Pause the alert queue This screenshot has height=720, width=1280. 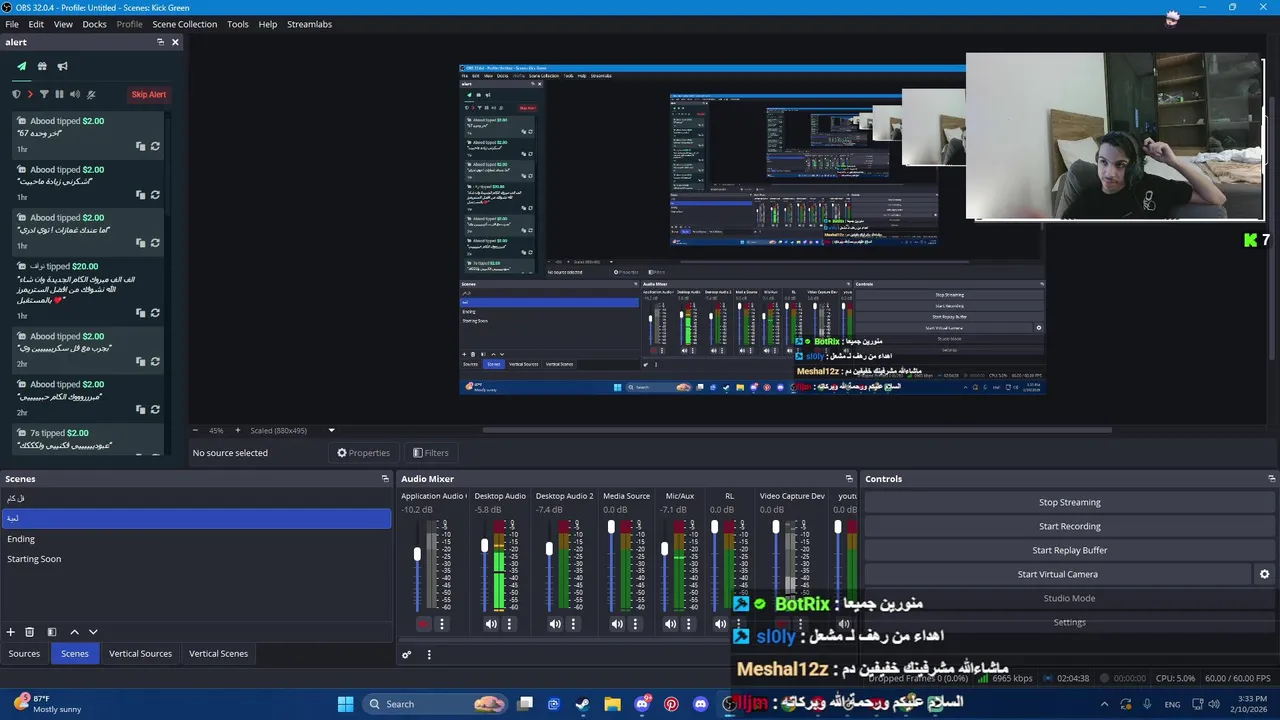pyautogui.click(x=59, y=94)
